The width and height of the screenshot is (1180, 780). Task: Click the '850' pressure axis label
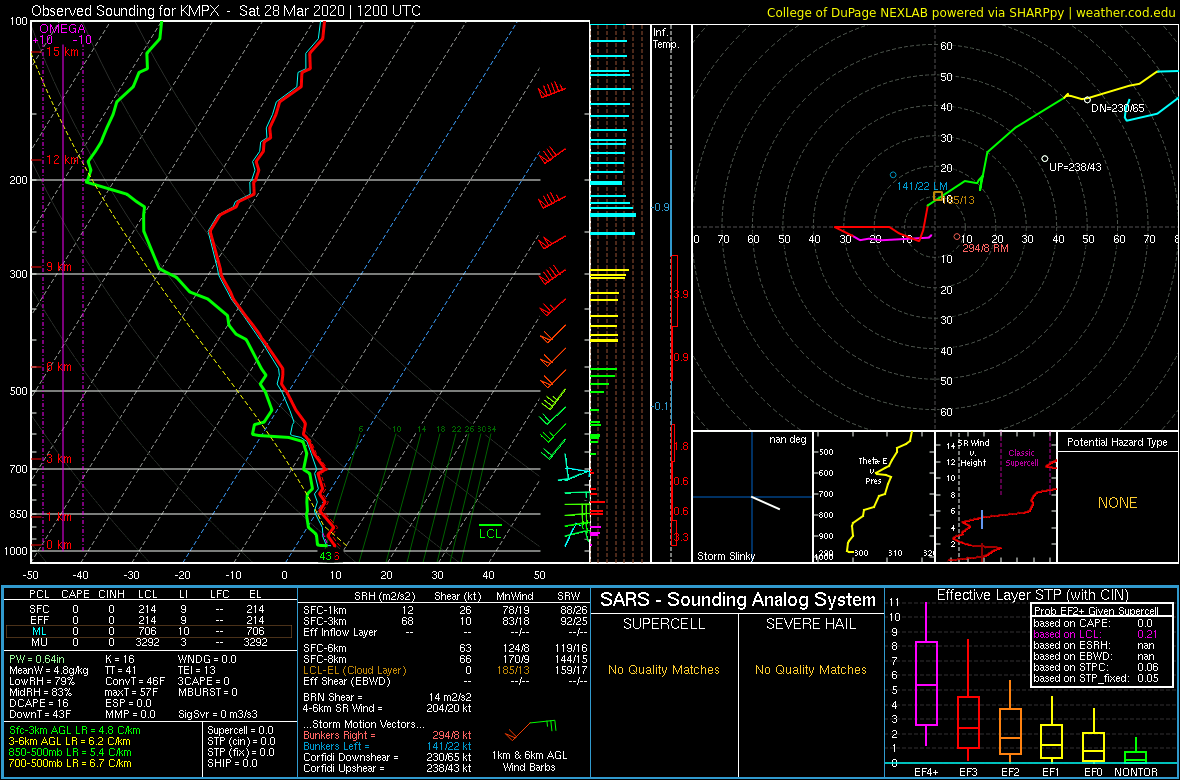[x=17, y=514]
